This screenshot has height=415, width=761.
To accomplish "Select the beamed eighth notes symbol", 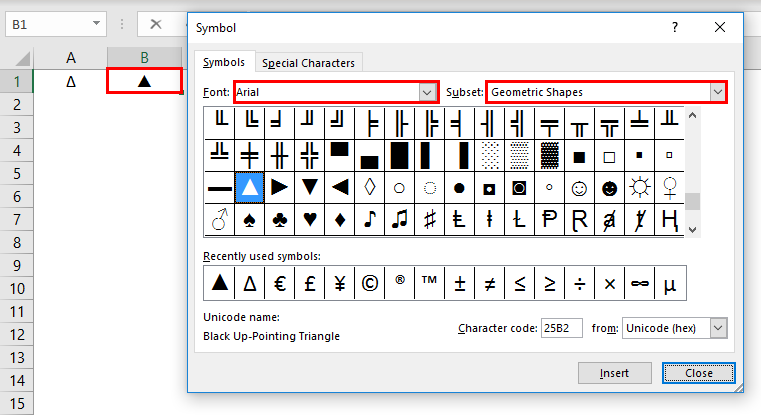I will click(x=400, y=218).
